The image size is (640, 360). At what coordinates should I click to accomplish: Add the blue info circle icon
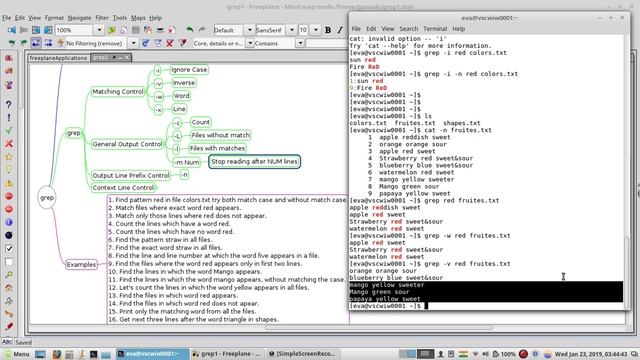tap(9, 222)
